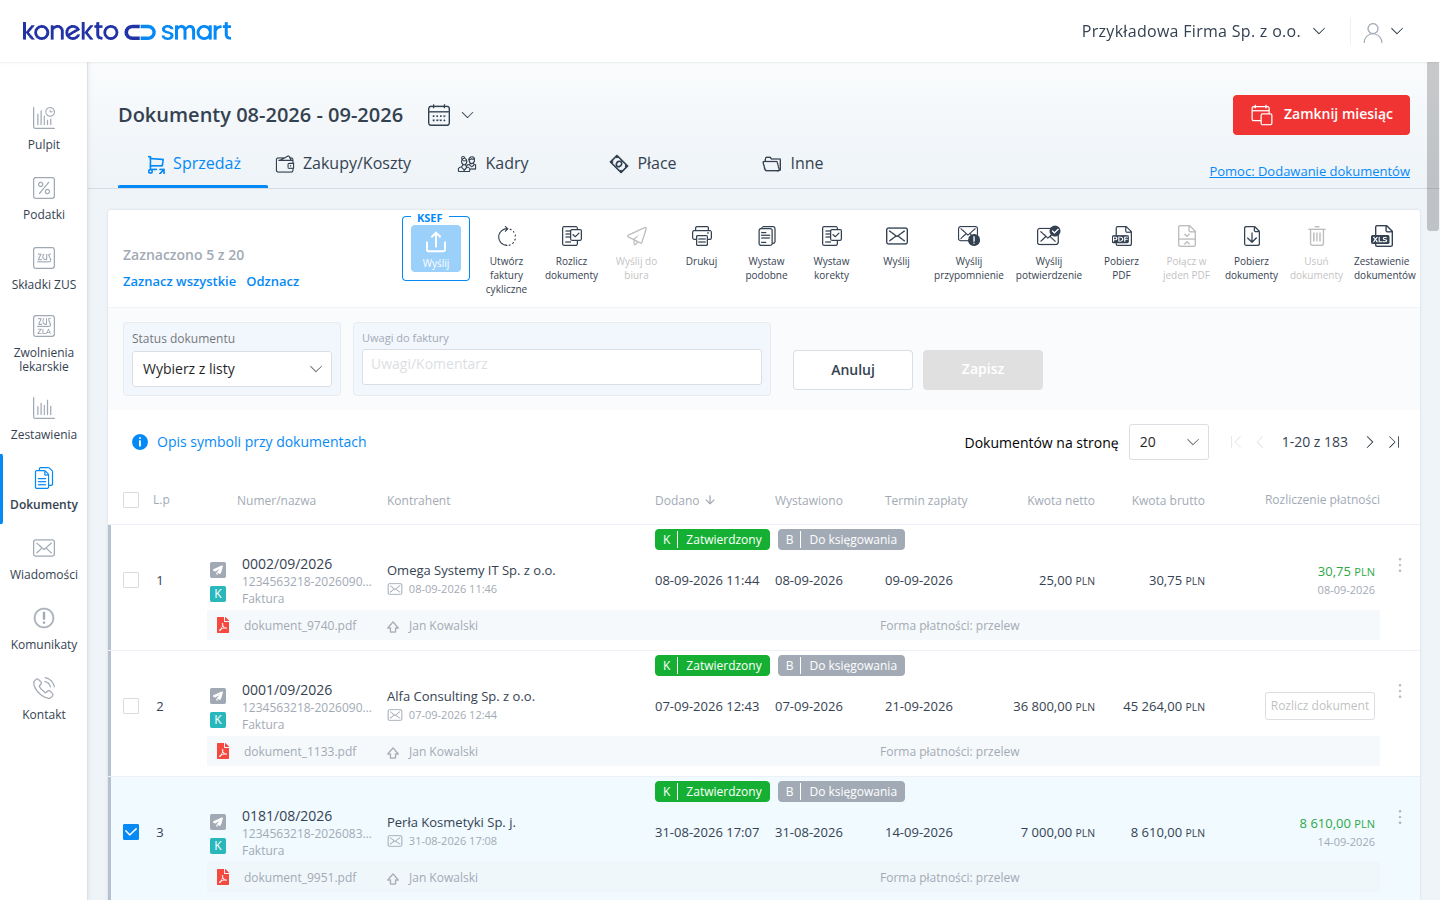The image size is (1440, 900).
Task: Switch to the Płace tab
Action: point(643,163)
